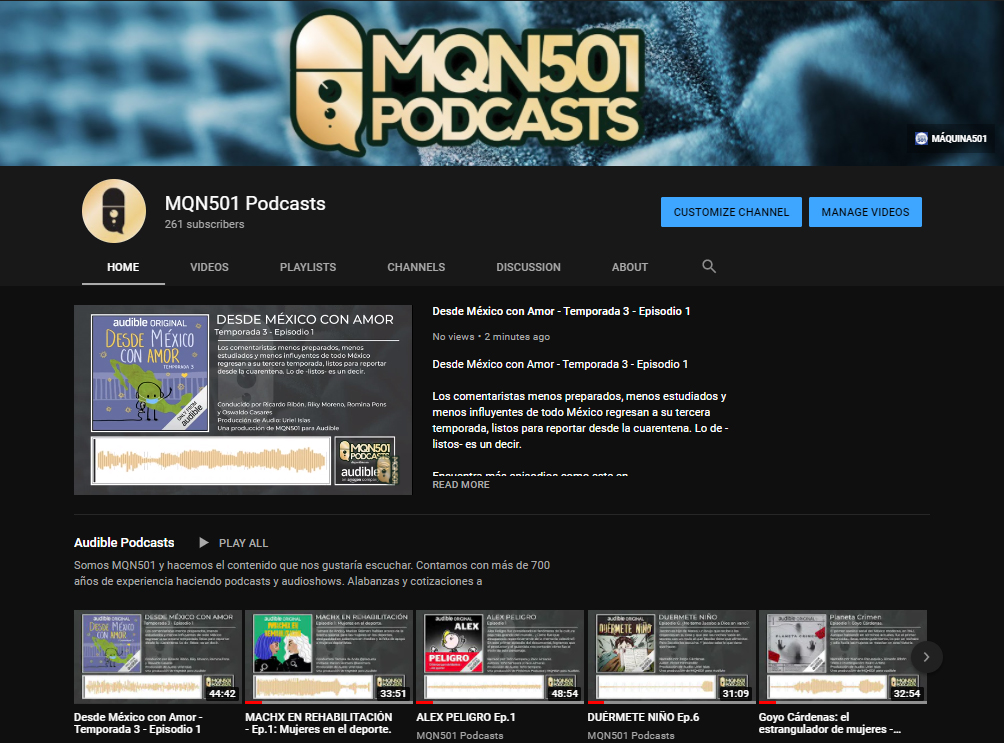Click MQN501 Podcasts channel name under Duérmete Niño
Viewport: 1004px width, 743px height.
pos(631,736)
